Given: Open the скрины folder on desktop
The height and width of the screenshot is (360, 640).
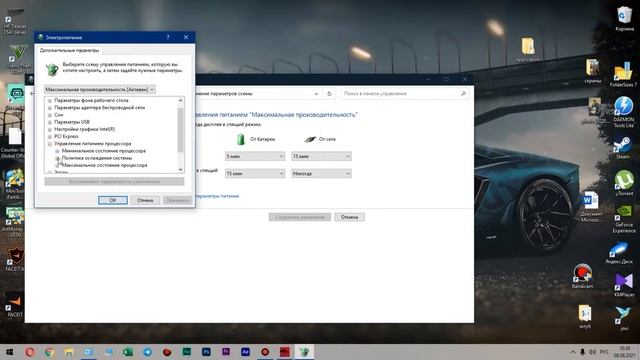Looking at the screenshot, I should [x=592, y=71].
